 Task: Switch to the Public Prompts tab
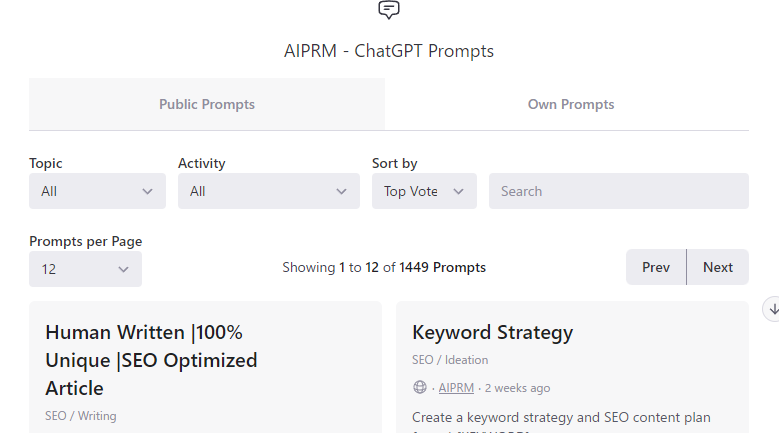pyautogui.click(x=207, y=104)
